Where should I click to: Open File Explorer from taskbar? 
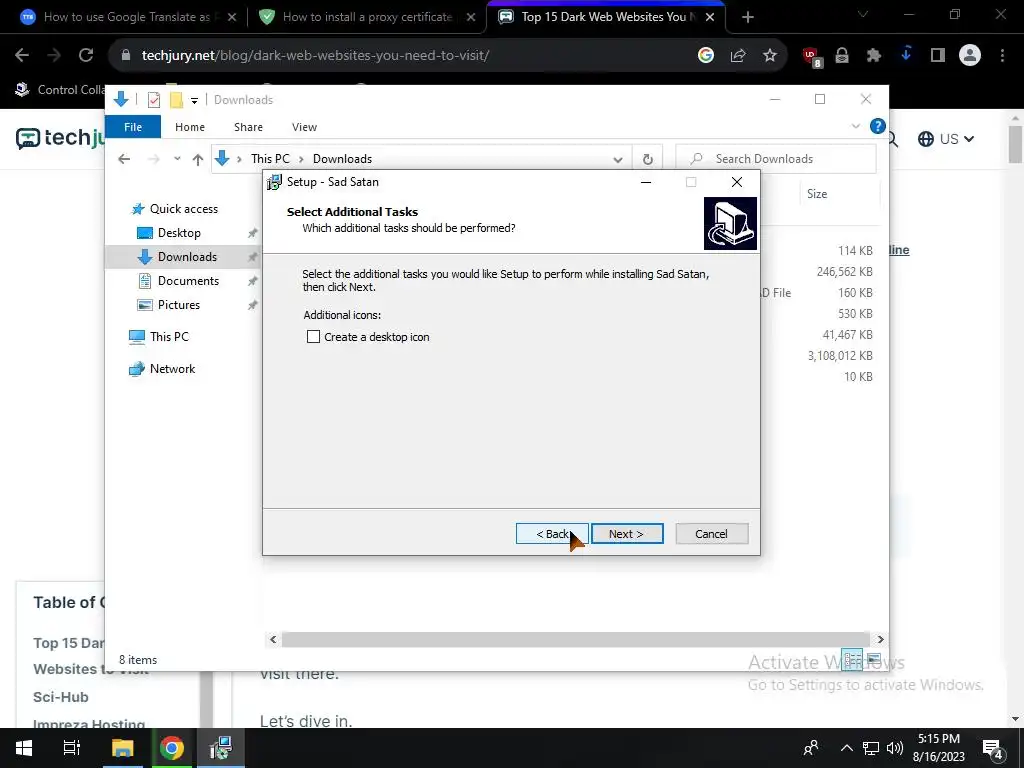coord(121,748)
